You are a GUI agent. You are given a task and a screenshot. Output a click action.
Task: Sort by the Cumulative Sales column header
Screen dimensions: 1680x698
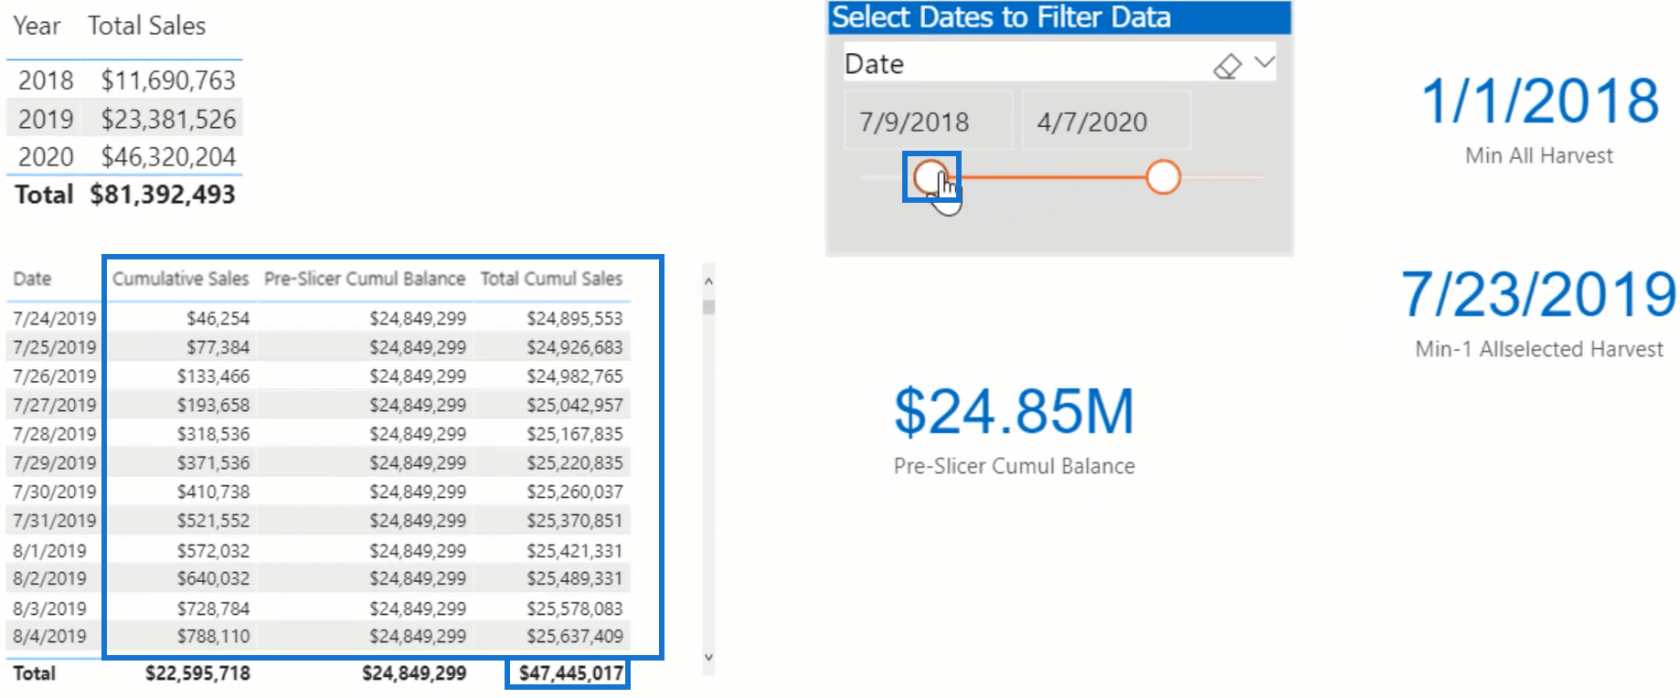pyautogui.click(x=180, y=279)
